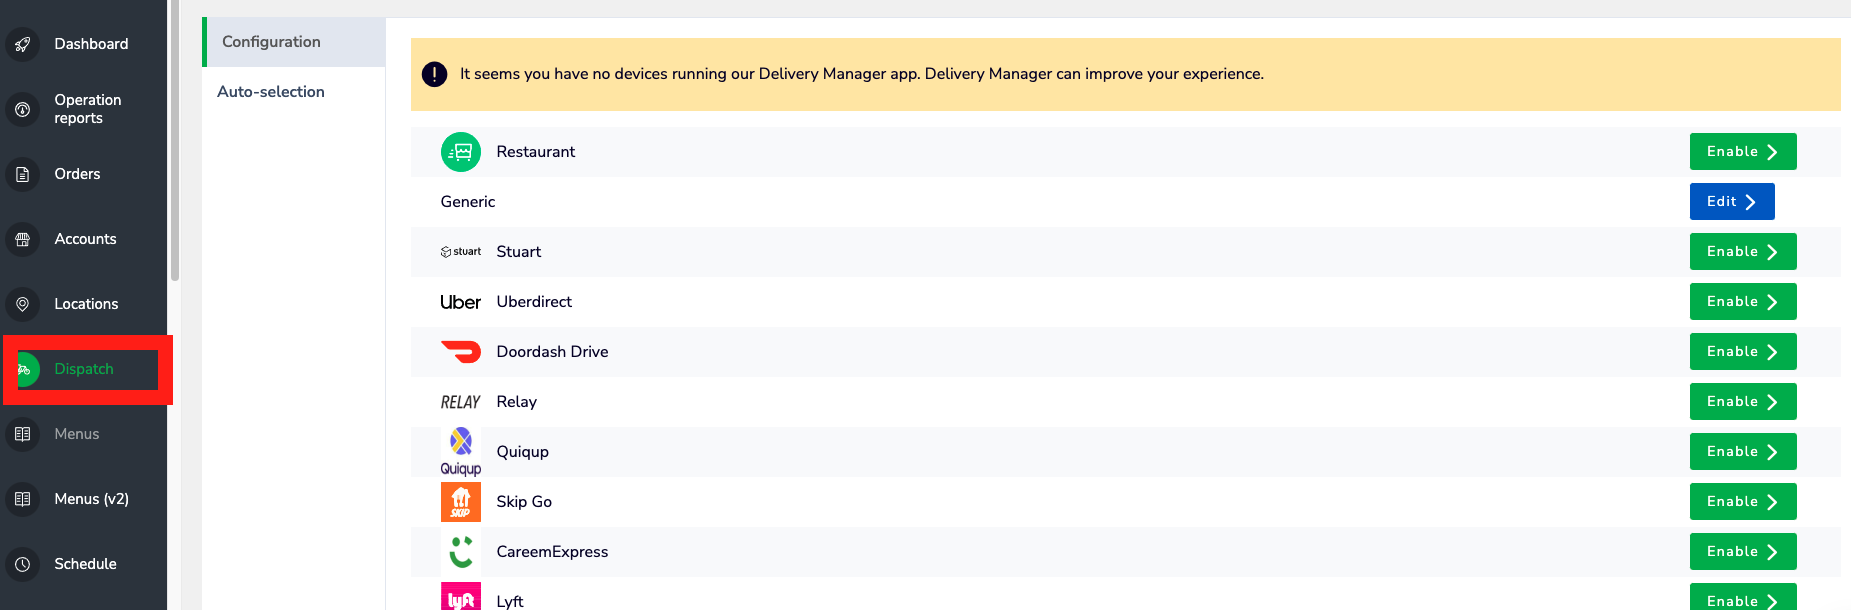This screenshot has height=610, width=1851.
Task: Click the 'Relay' service name
Action: click(x=517, y=402)
